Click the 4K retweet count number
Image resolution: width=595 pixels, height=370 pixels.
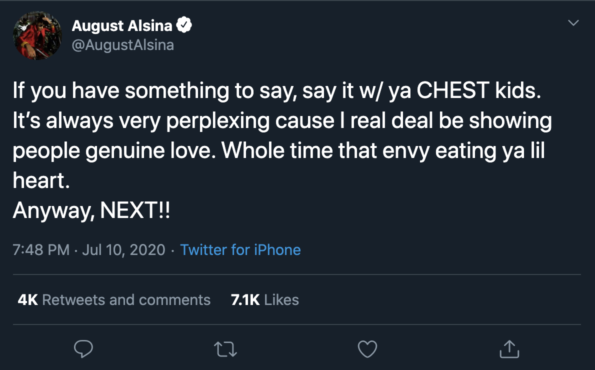tap(28, 300)
